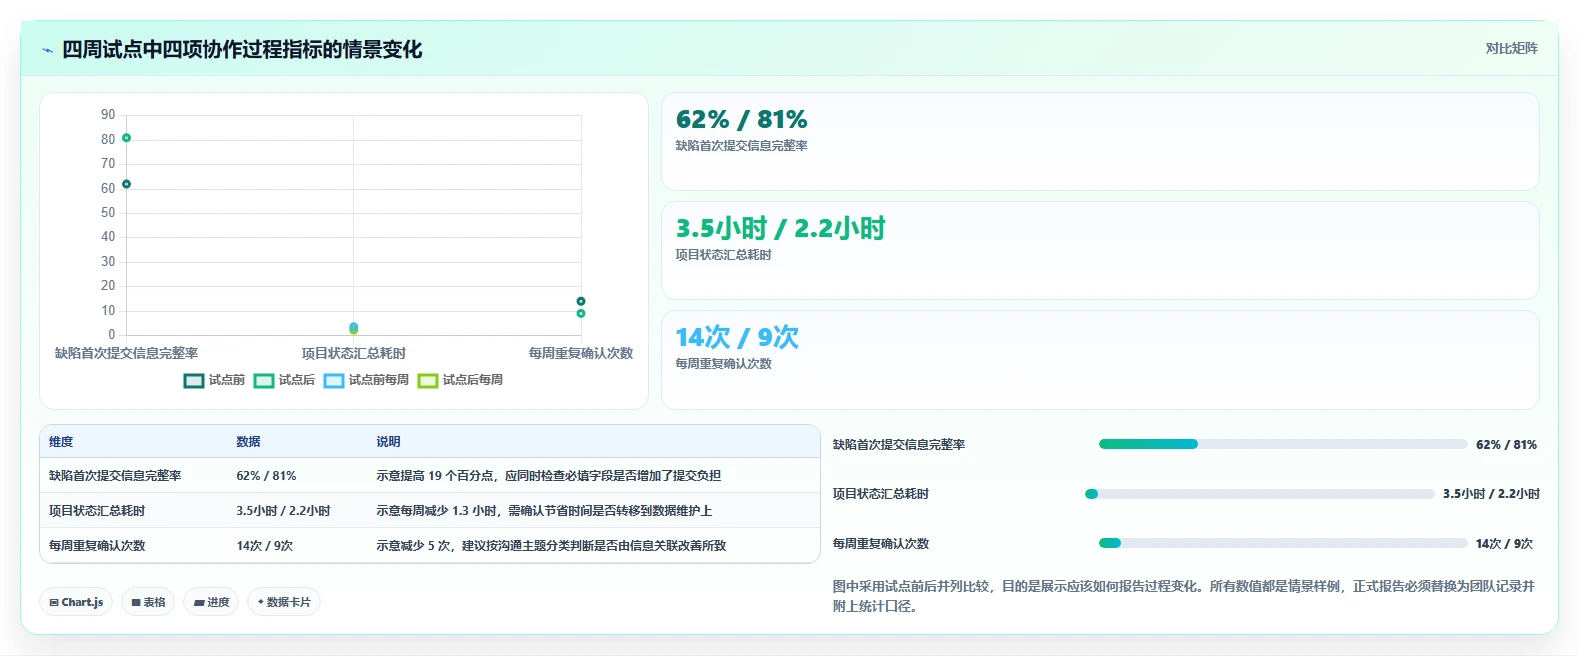The width and height of the screenshot is (1579, 656).
Task: Click the note 示意减少 5 次
Action: (x=551, y=546)
